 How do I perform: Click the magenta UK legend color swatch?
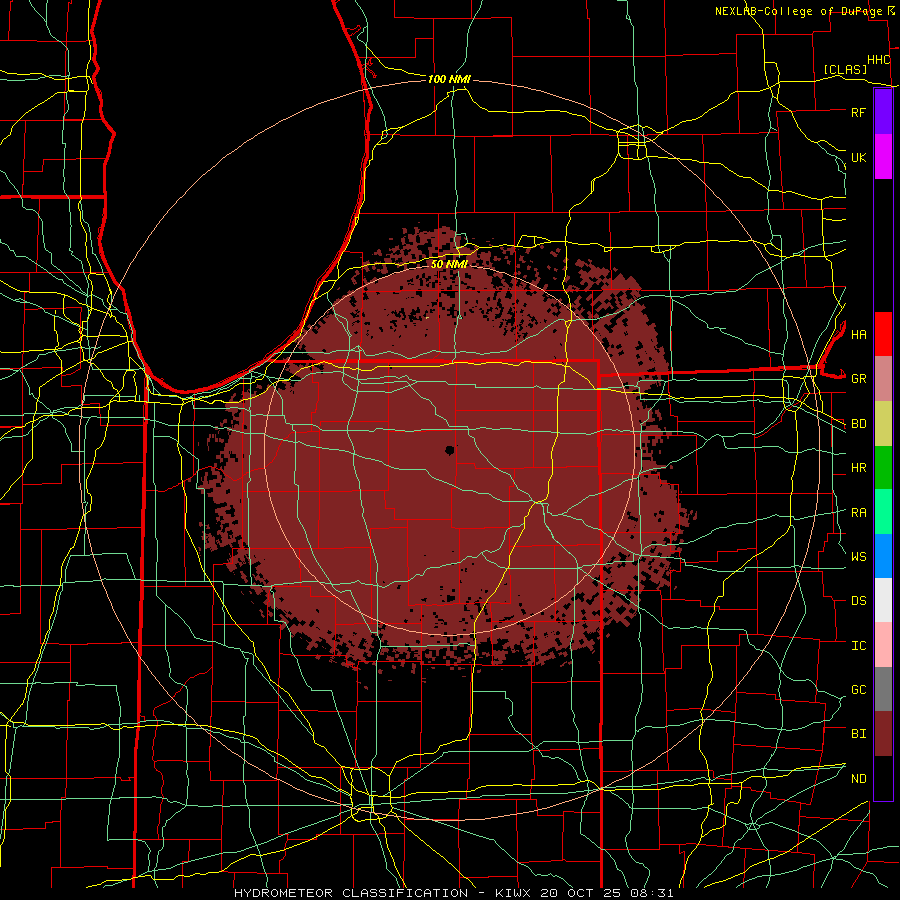point(883,157)
